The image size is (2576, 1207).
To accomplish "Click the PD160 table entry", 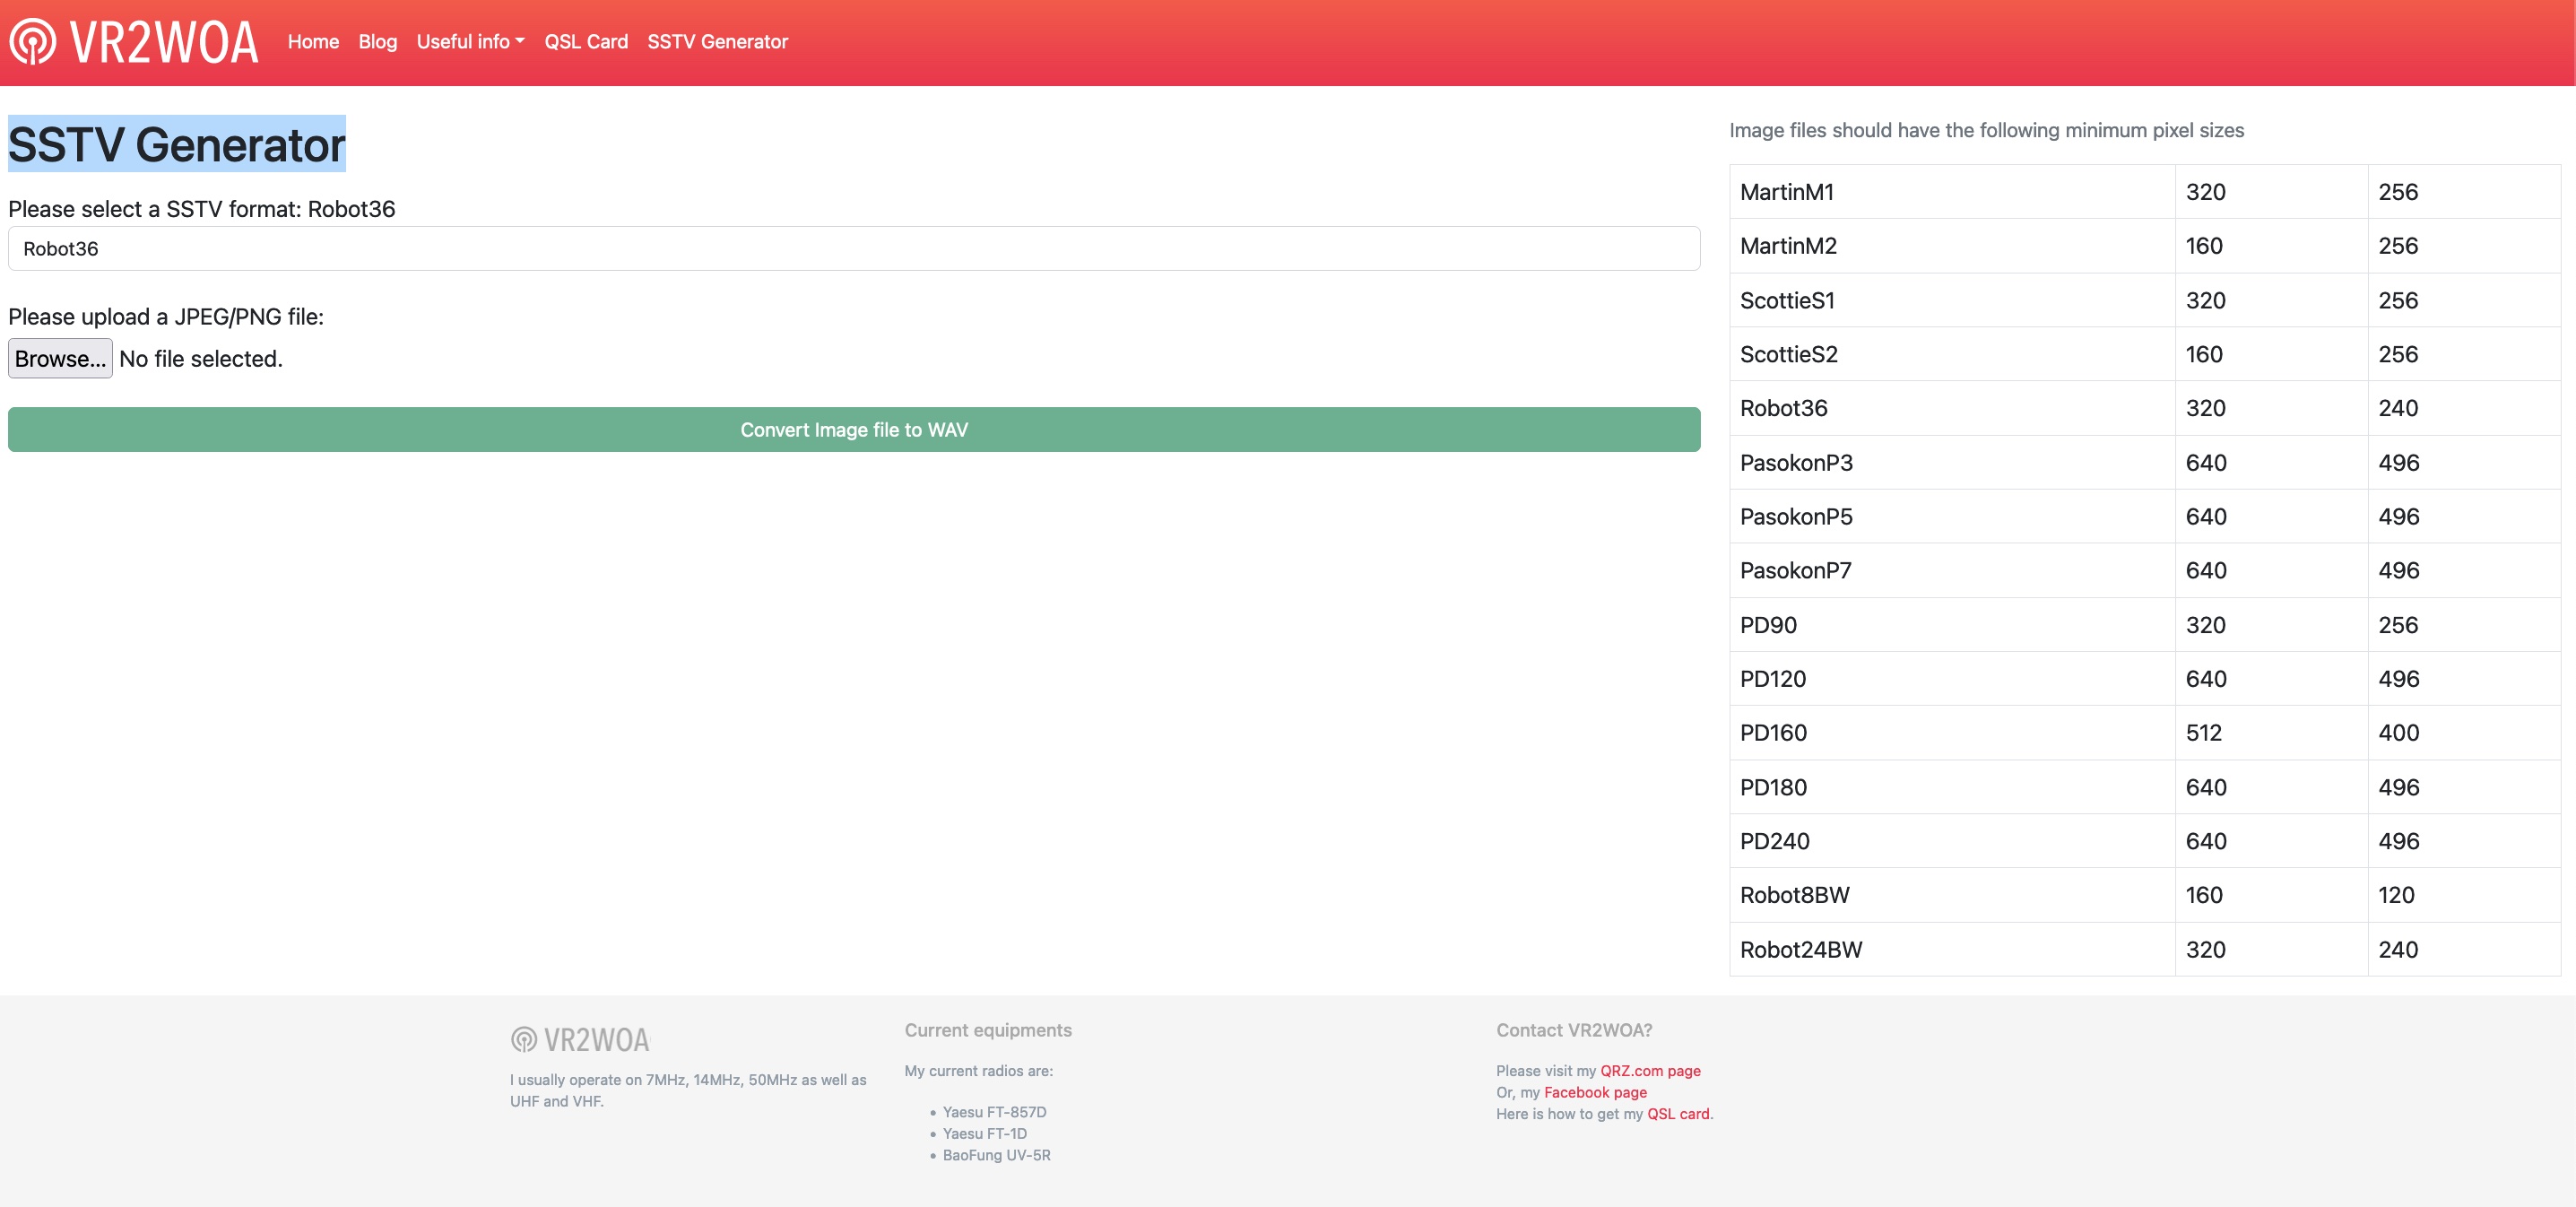I will click(1773, 733).
